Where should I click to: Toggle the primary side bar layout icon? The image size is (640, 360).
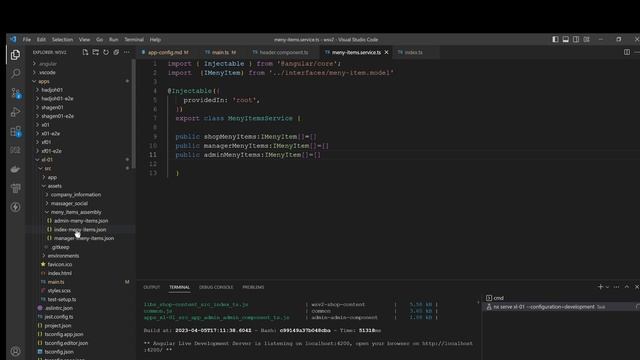(x=555, y=39)
